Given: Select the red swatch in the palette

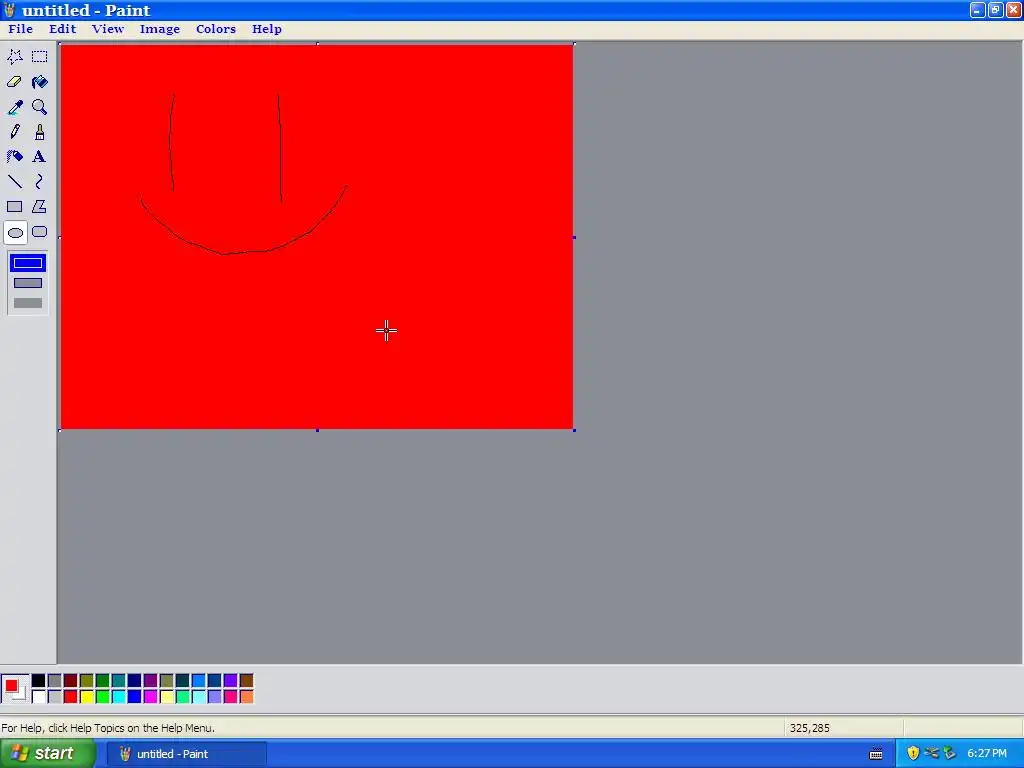Looking at the screenshot, I should [71, 697].
